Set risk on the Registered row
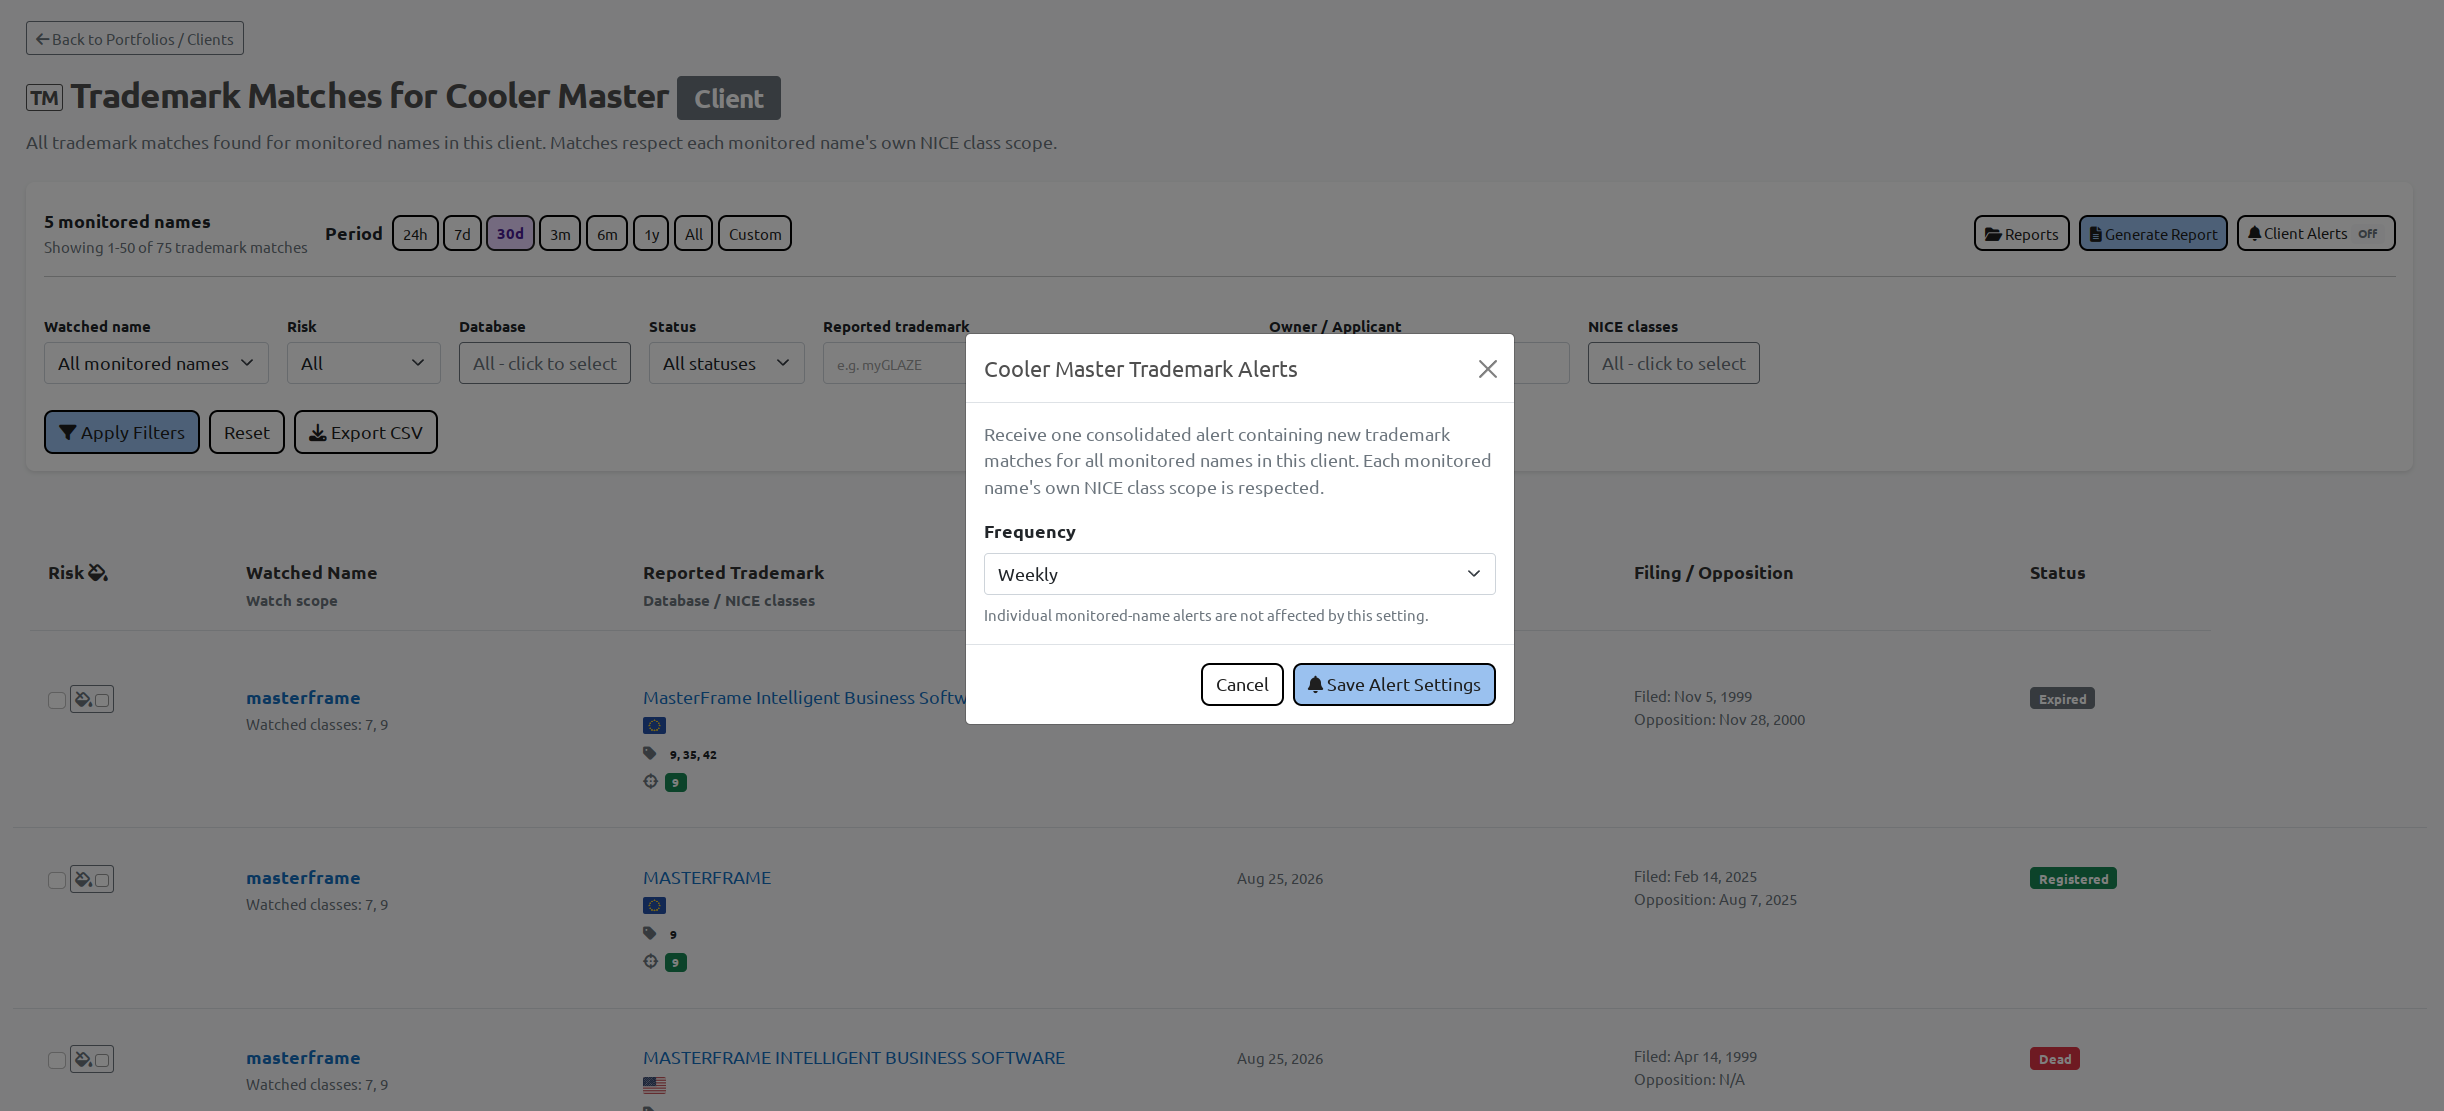This screenshot has height=1111, width=2444. tap(92, 879)
